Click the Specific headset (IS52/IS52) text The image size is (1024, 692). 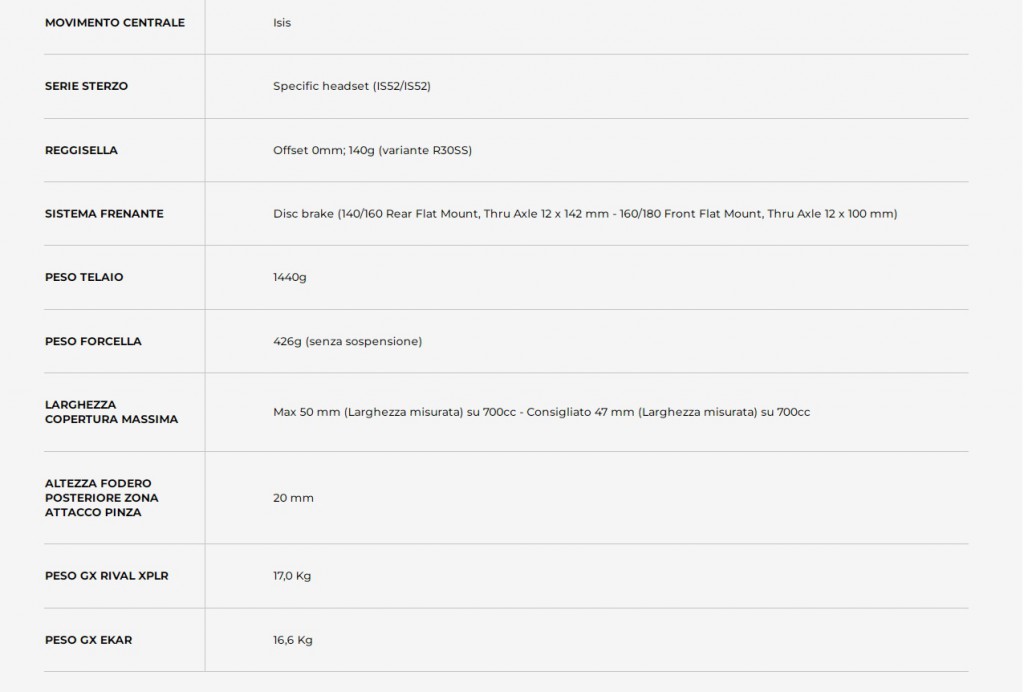352,86
